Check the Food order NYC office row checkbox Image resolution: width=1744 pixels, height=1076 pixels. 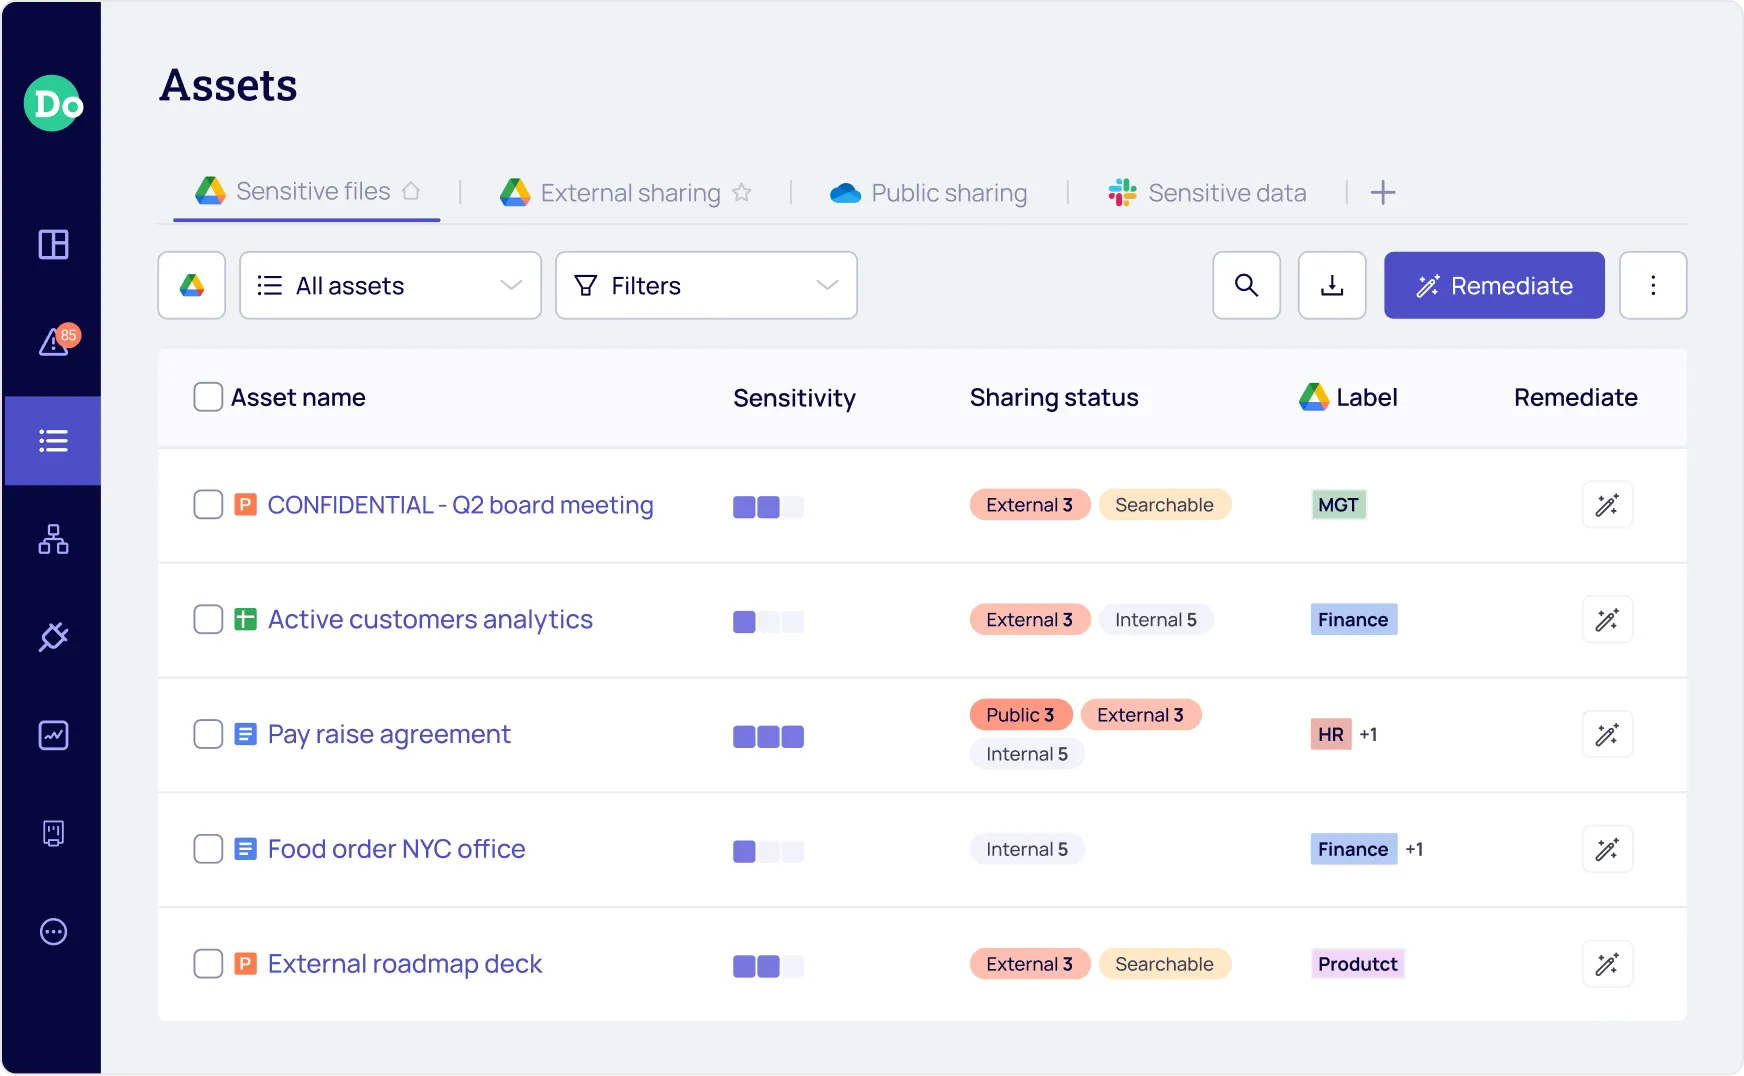click(208, 848)
